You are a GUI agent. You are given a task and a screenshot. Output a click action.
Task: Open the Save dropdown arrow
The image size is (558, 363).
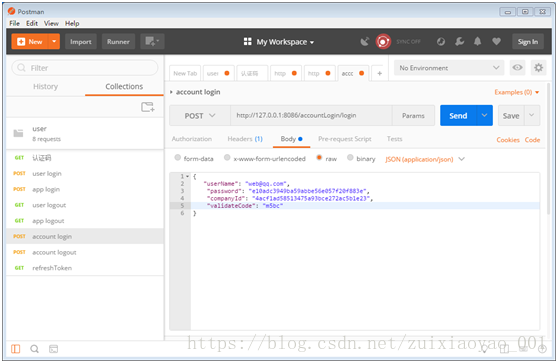click(x=532, y=115)
